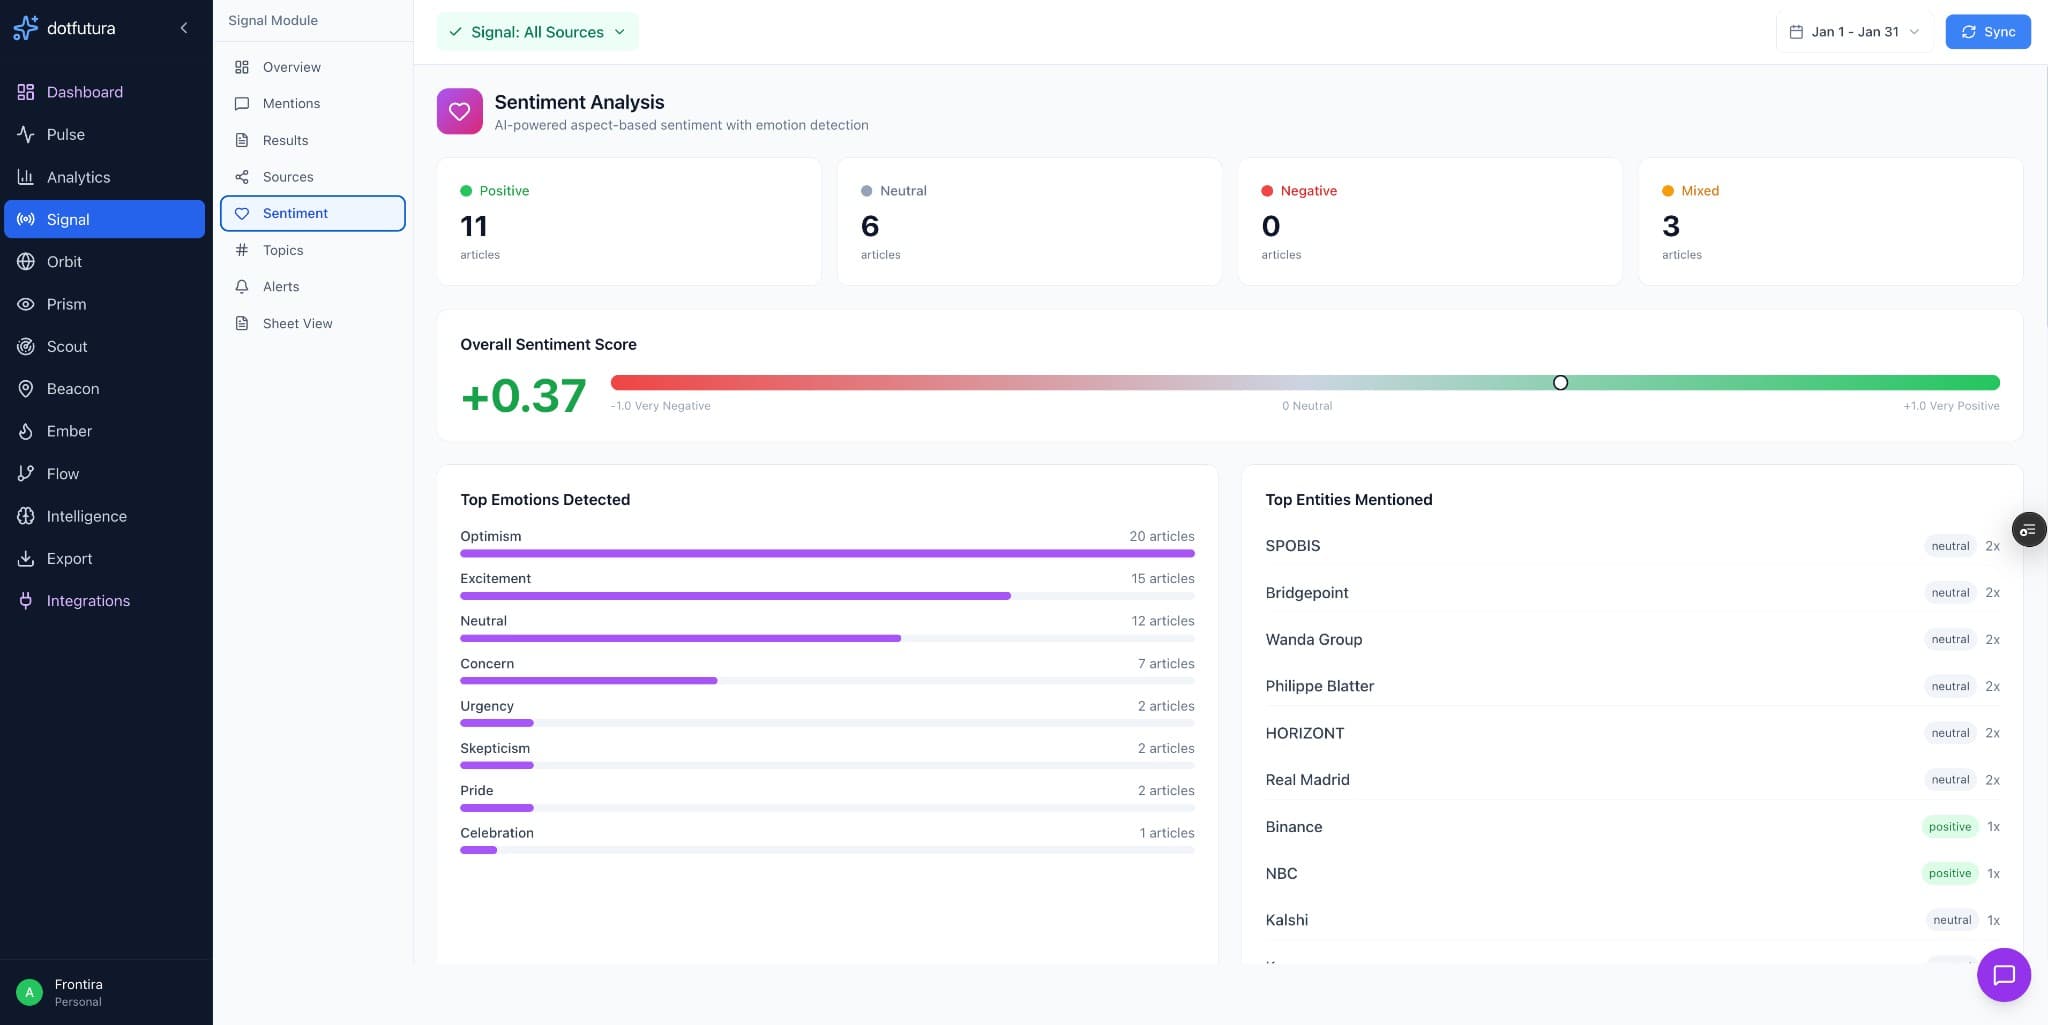Open the Export download icon
The image size is (2048, 1025).
(26, 558)
